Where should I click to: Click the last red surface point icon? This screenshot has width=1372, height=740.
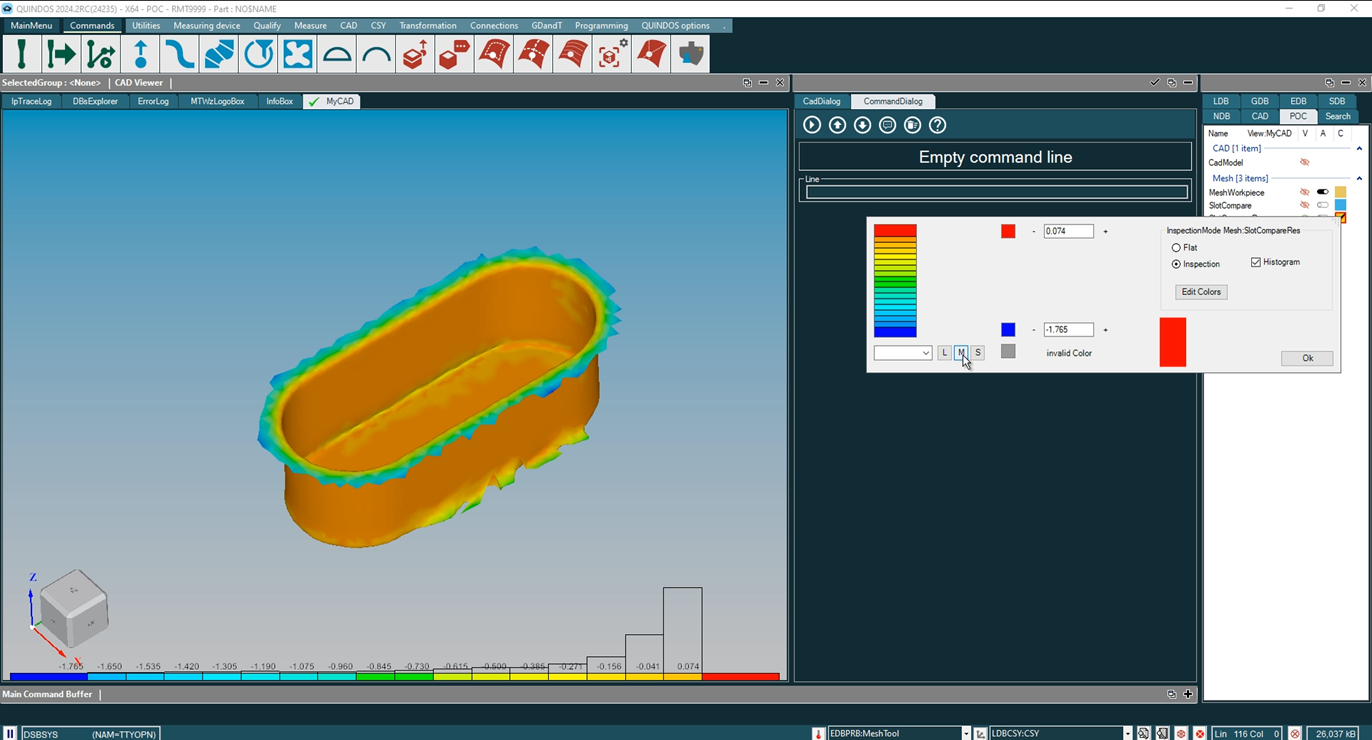(x=652, y=54)
